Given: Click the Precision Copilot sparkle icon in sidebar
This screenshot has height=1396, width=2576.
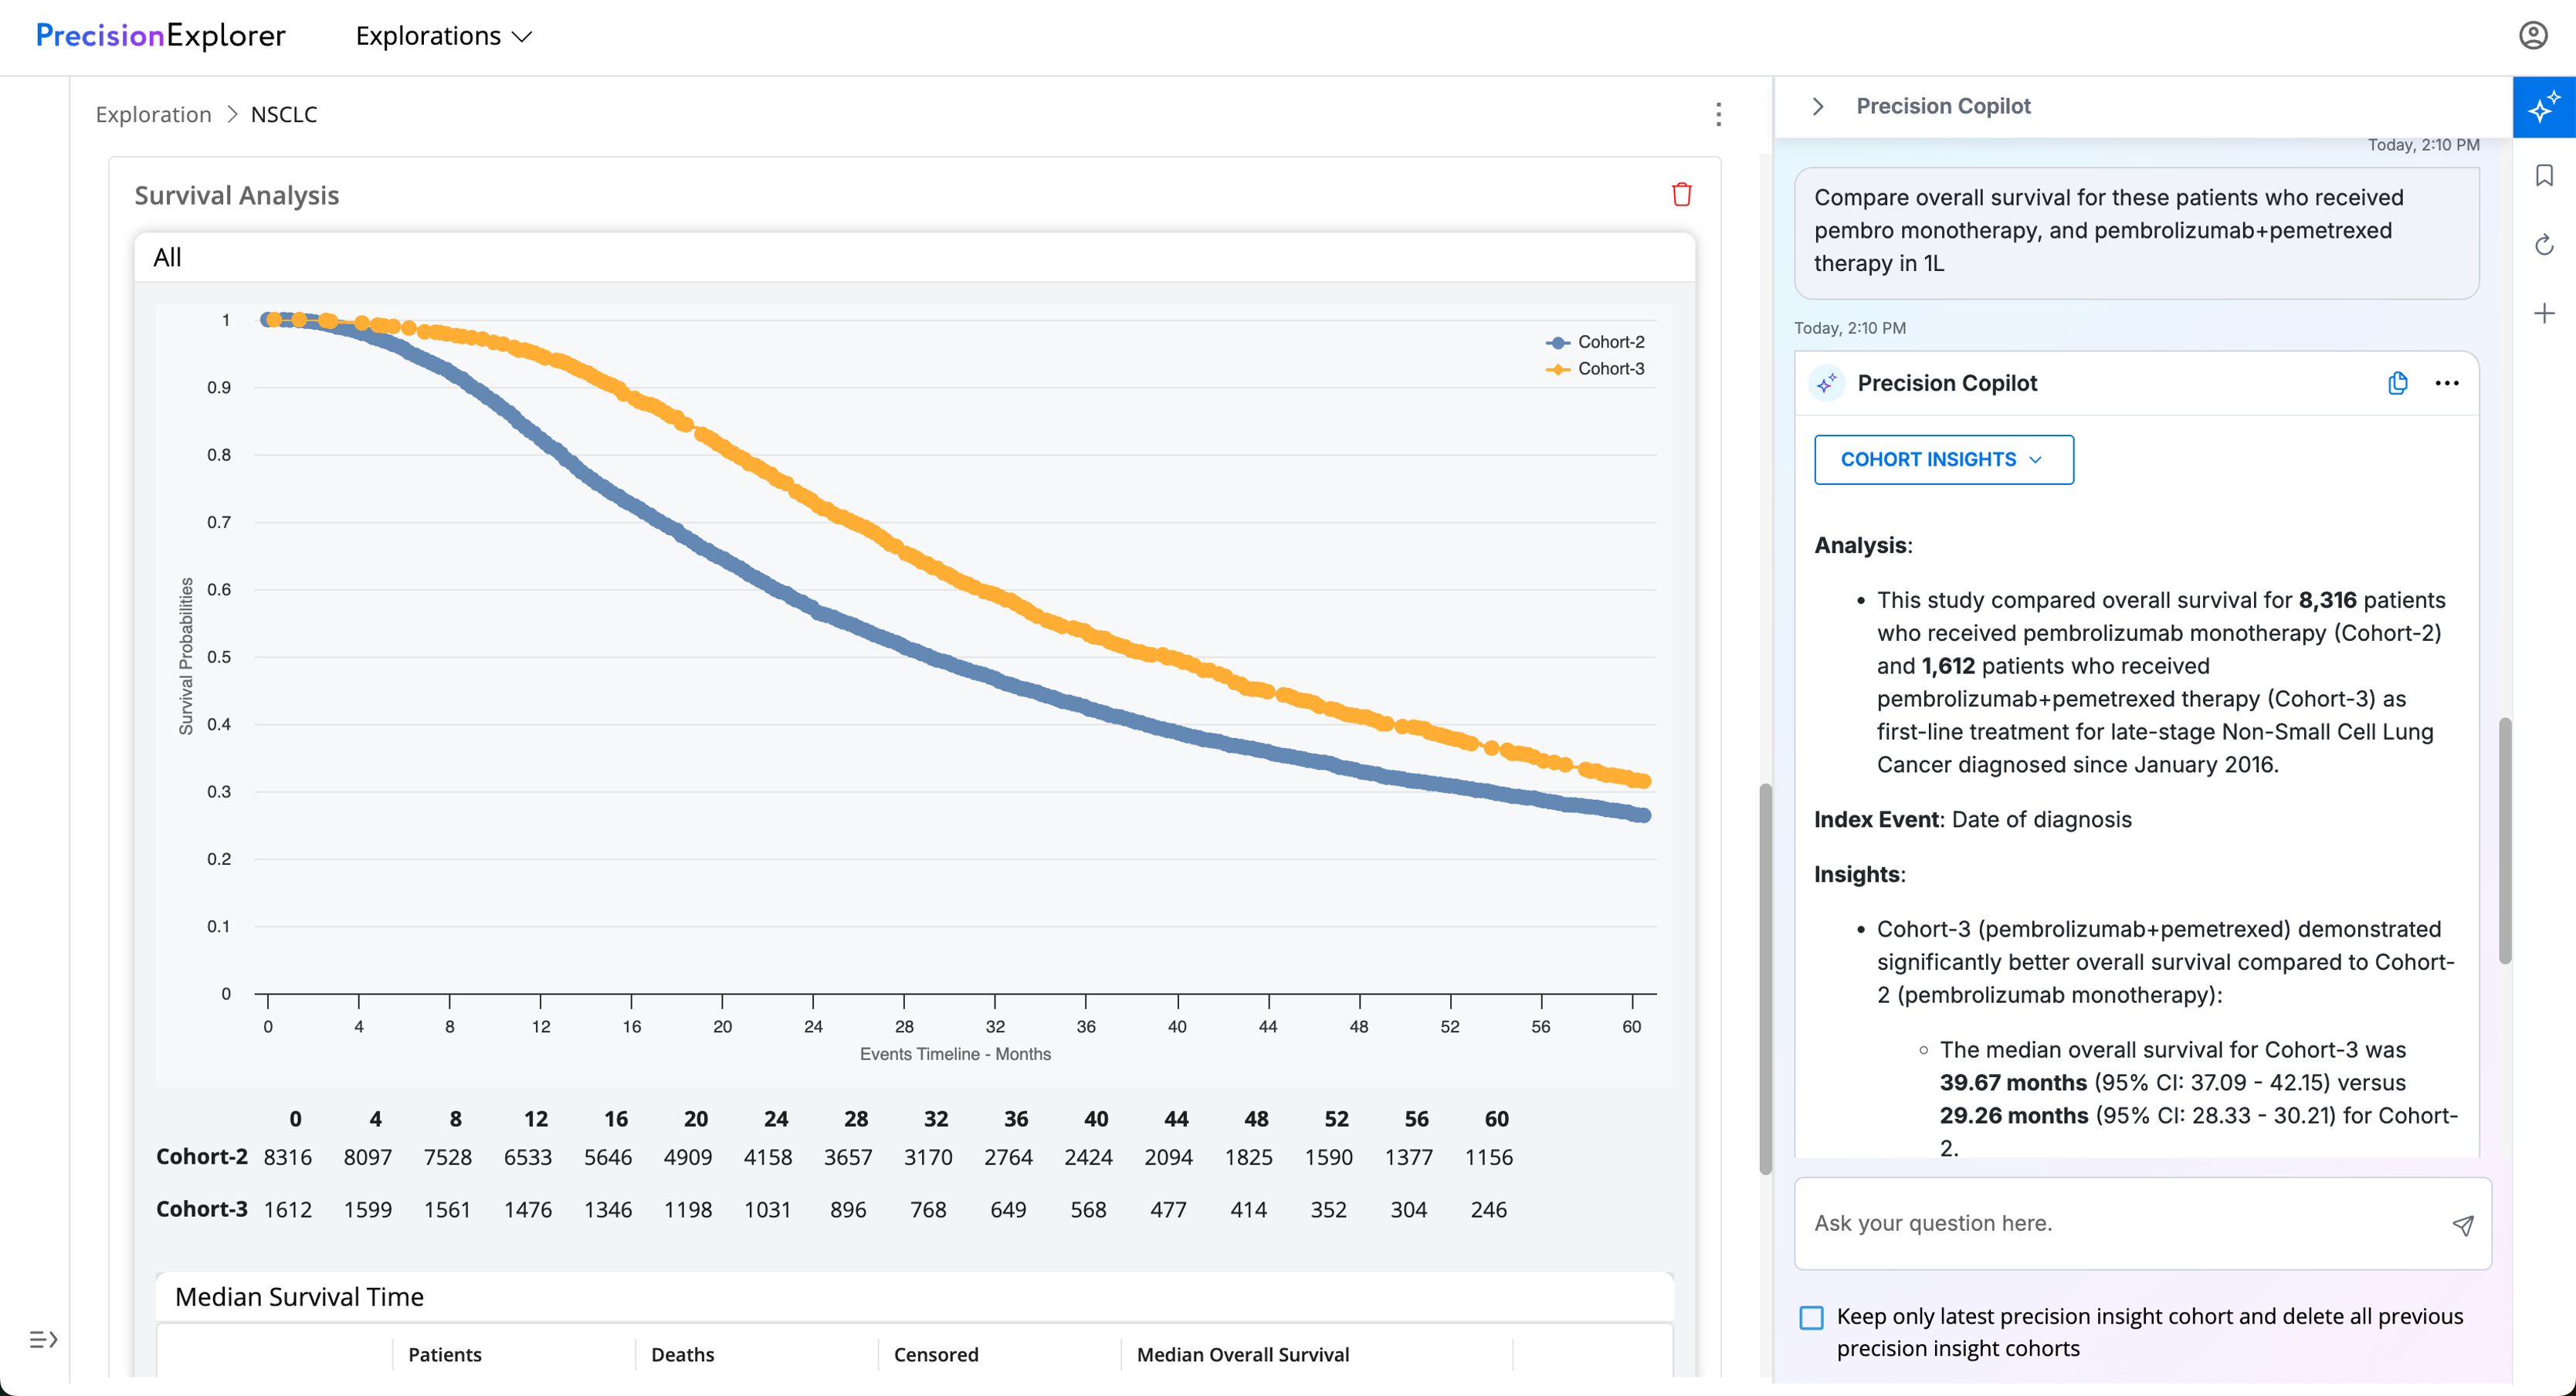Looking at the screenshot, I should click(2544, 107).
